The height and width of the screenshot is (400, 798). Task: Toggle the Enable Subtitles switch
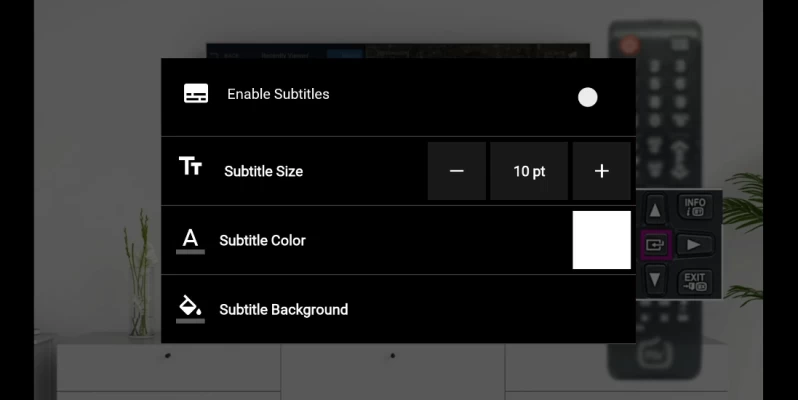587,97
